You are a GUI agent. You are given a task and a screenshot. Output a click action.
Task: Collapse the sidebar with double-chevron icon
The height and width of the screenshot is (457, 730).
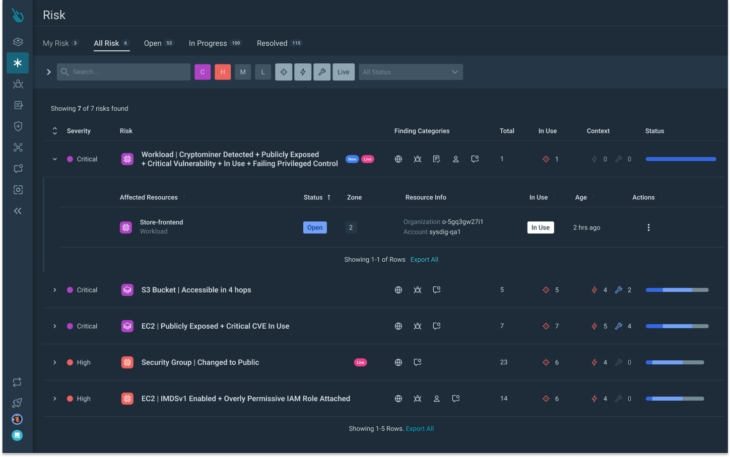[18, 211]
